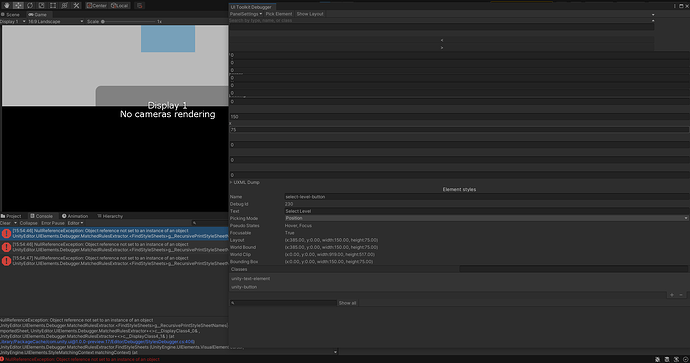Select the Rotate tool icon
The width and height of the screenshot is (690, 363).
pyautogui.click(x=30, y=5)
